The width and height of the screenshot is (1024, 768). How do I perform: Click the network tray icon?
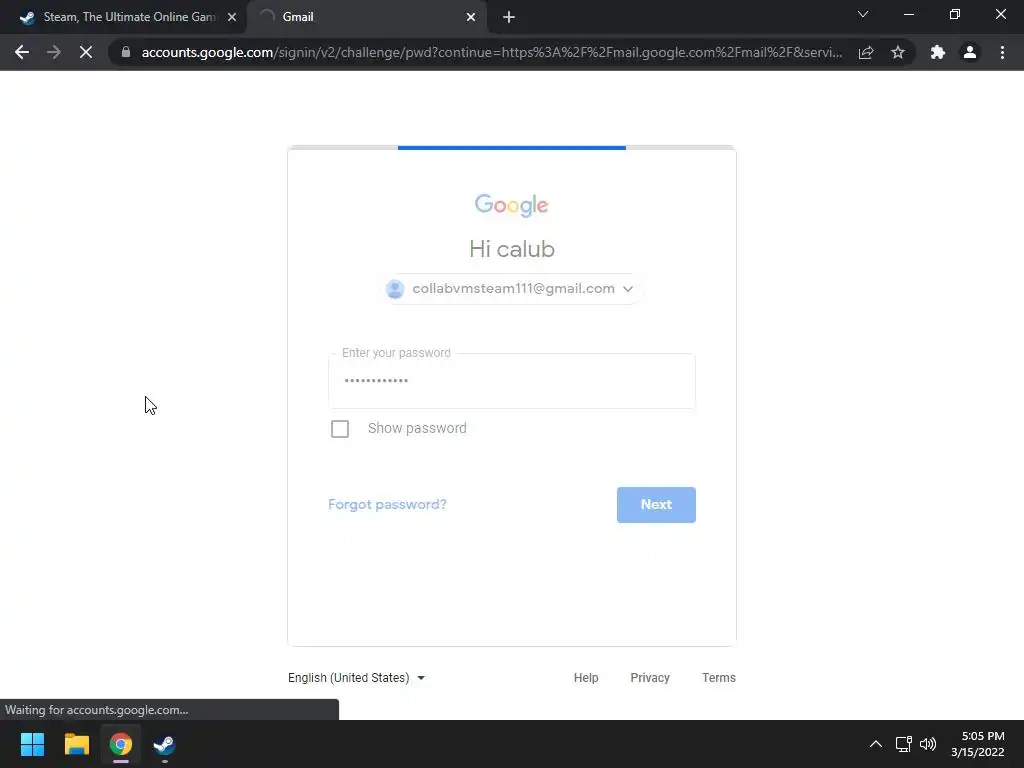point(904,744)
